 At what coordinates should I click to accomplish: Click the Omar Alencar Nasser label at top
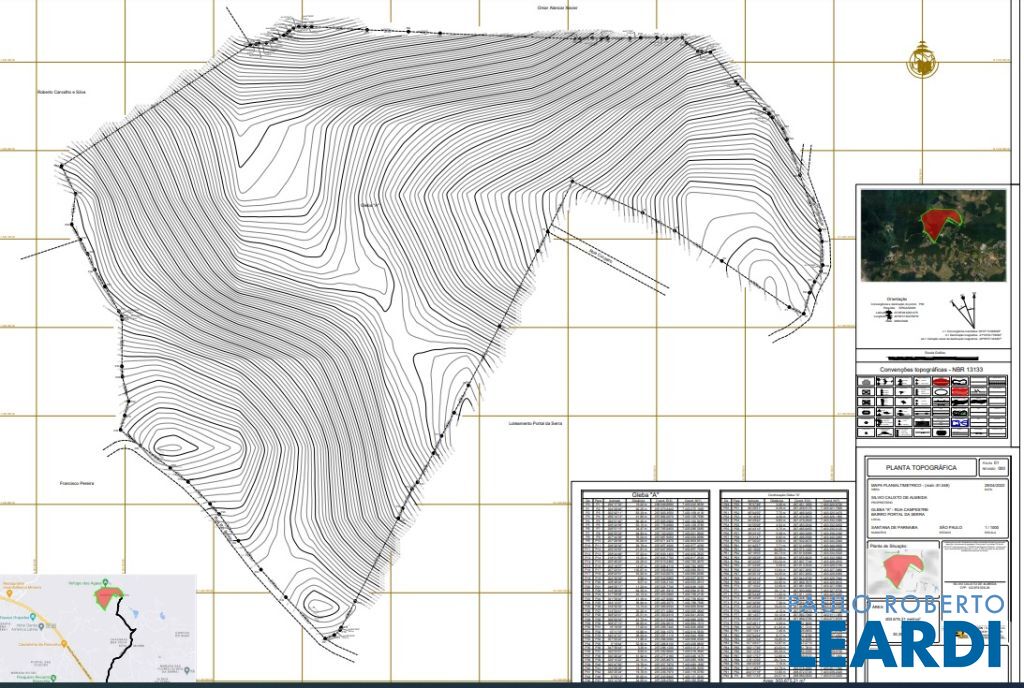[557, 7]
